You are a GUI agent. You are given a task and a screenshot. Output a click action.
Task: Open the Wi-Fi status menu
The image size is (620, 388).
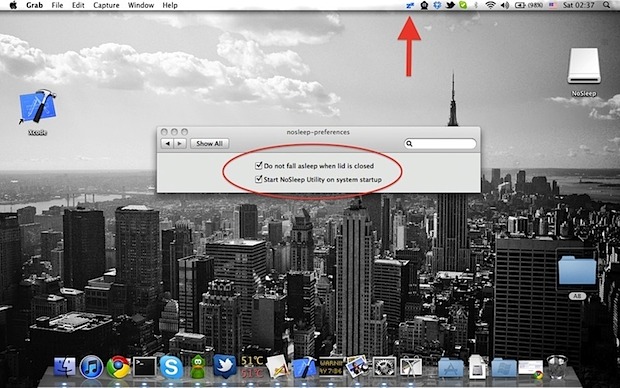coord(490,5)
